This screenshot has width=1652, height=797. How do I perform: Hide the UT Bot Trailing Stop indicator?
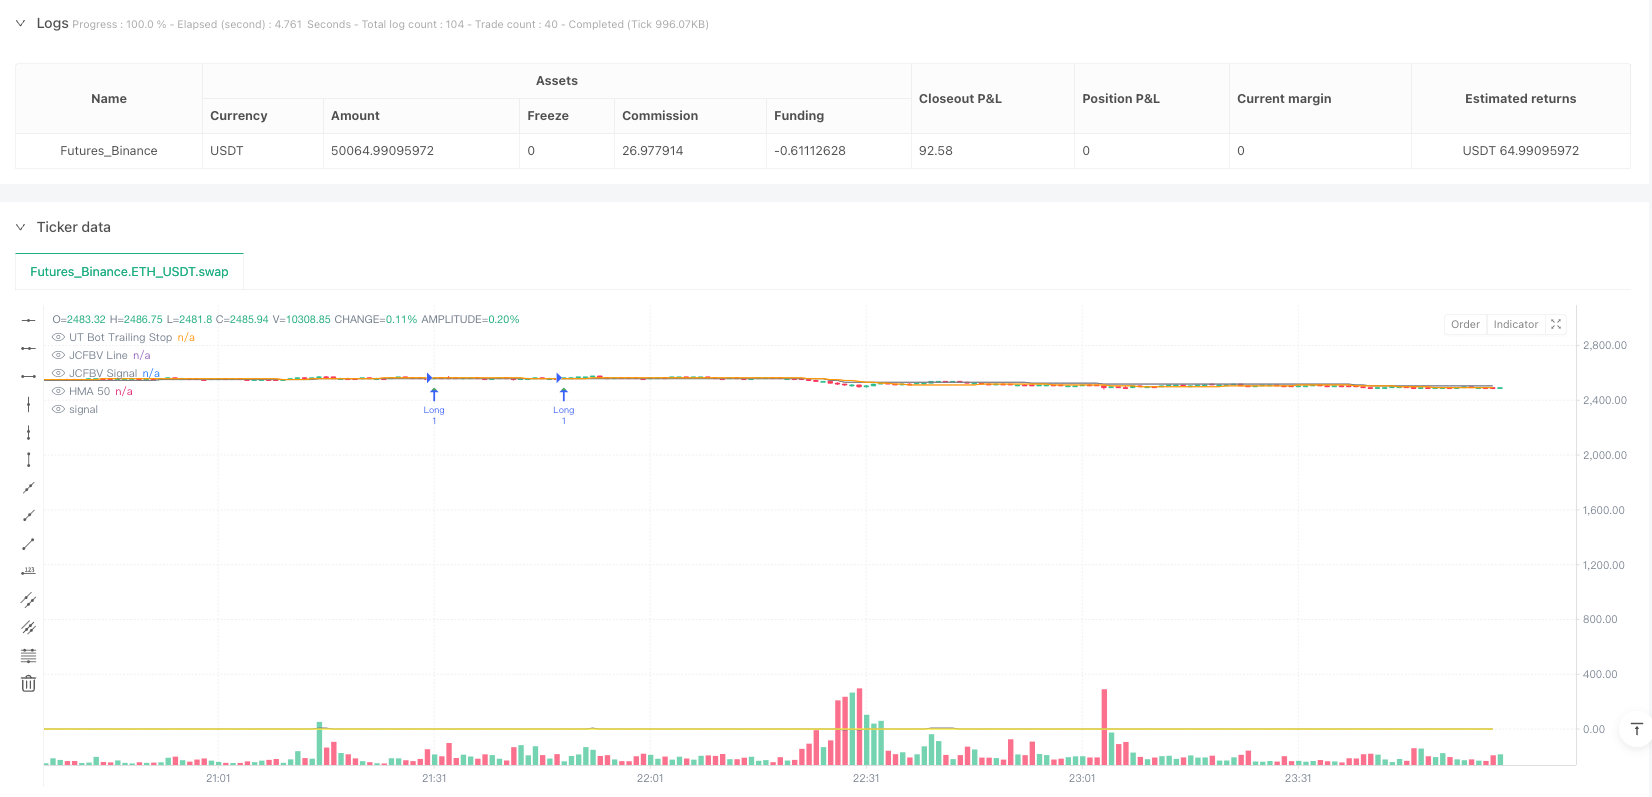(x=59, y=338)
